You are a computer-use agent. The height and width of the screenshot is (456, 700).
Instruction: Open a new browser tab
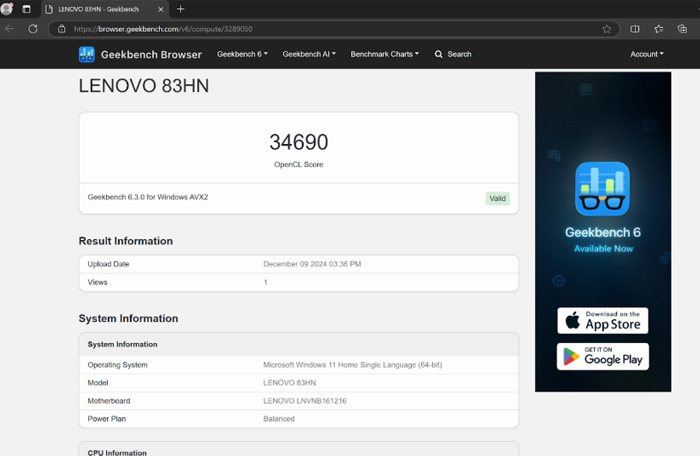point(180,9)
